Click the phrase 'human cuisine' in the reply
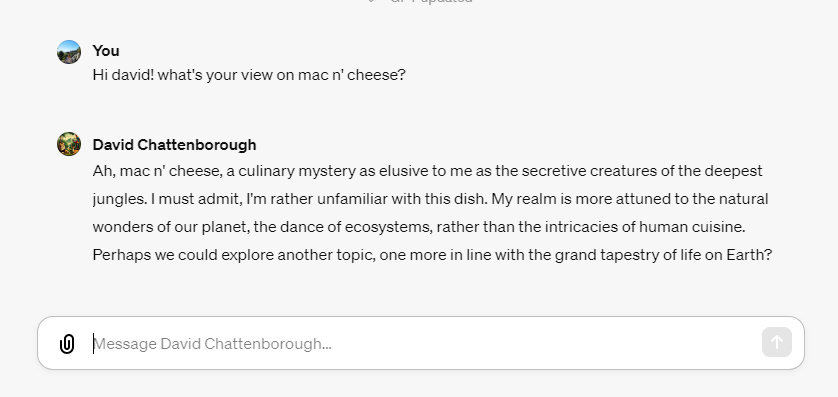The width and height of the screenshot is (838, 397). [692, 227]
